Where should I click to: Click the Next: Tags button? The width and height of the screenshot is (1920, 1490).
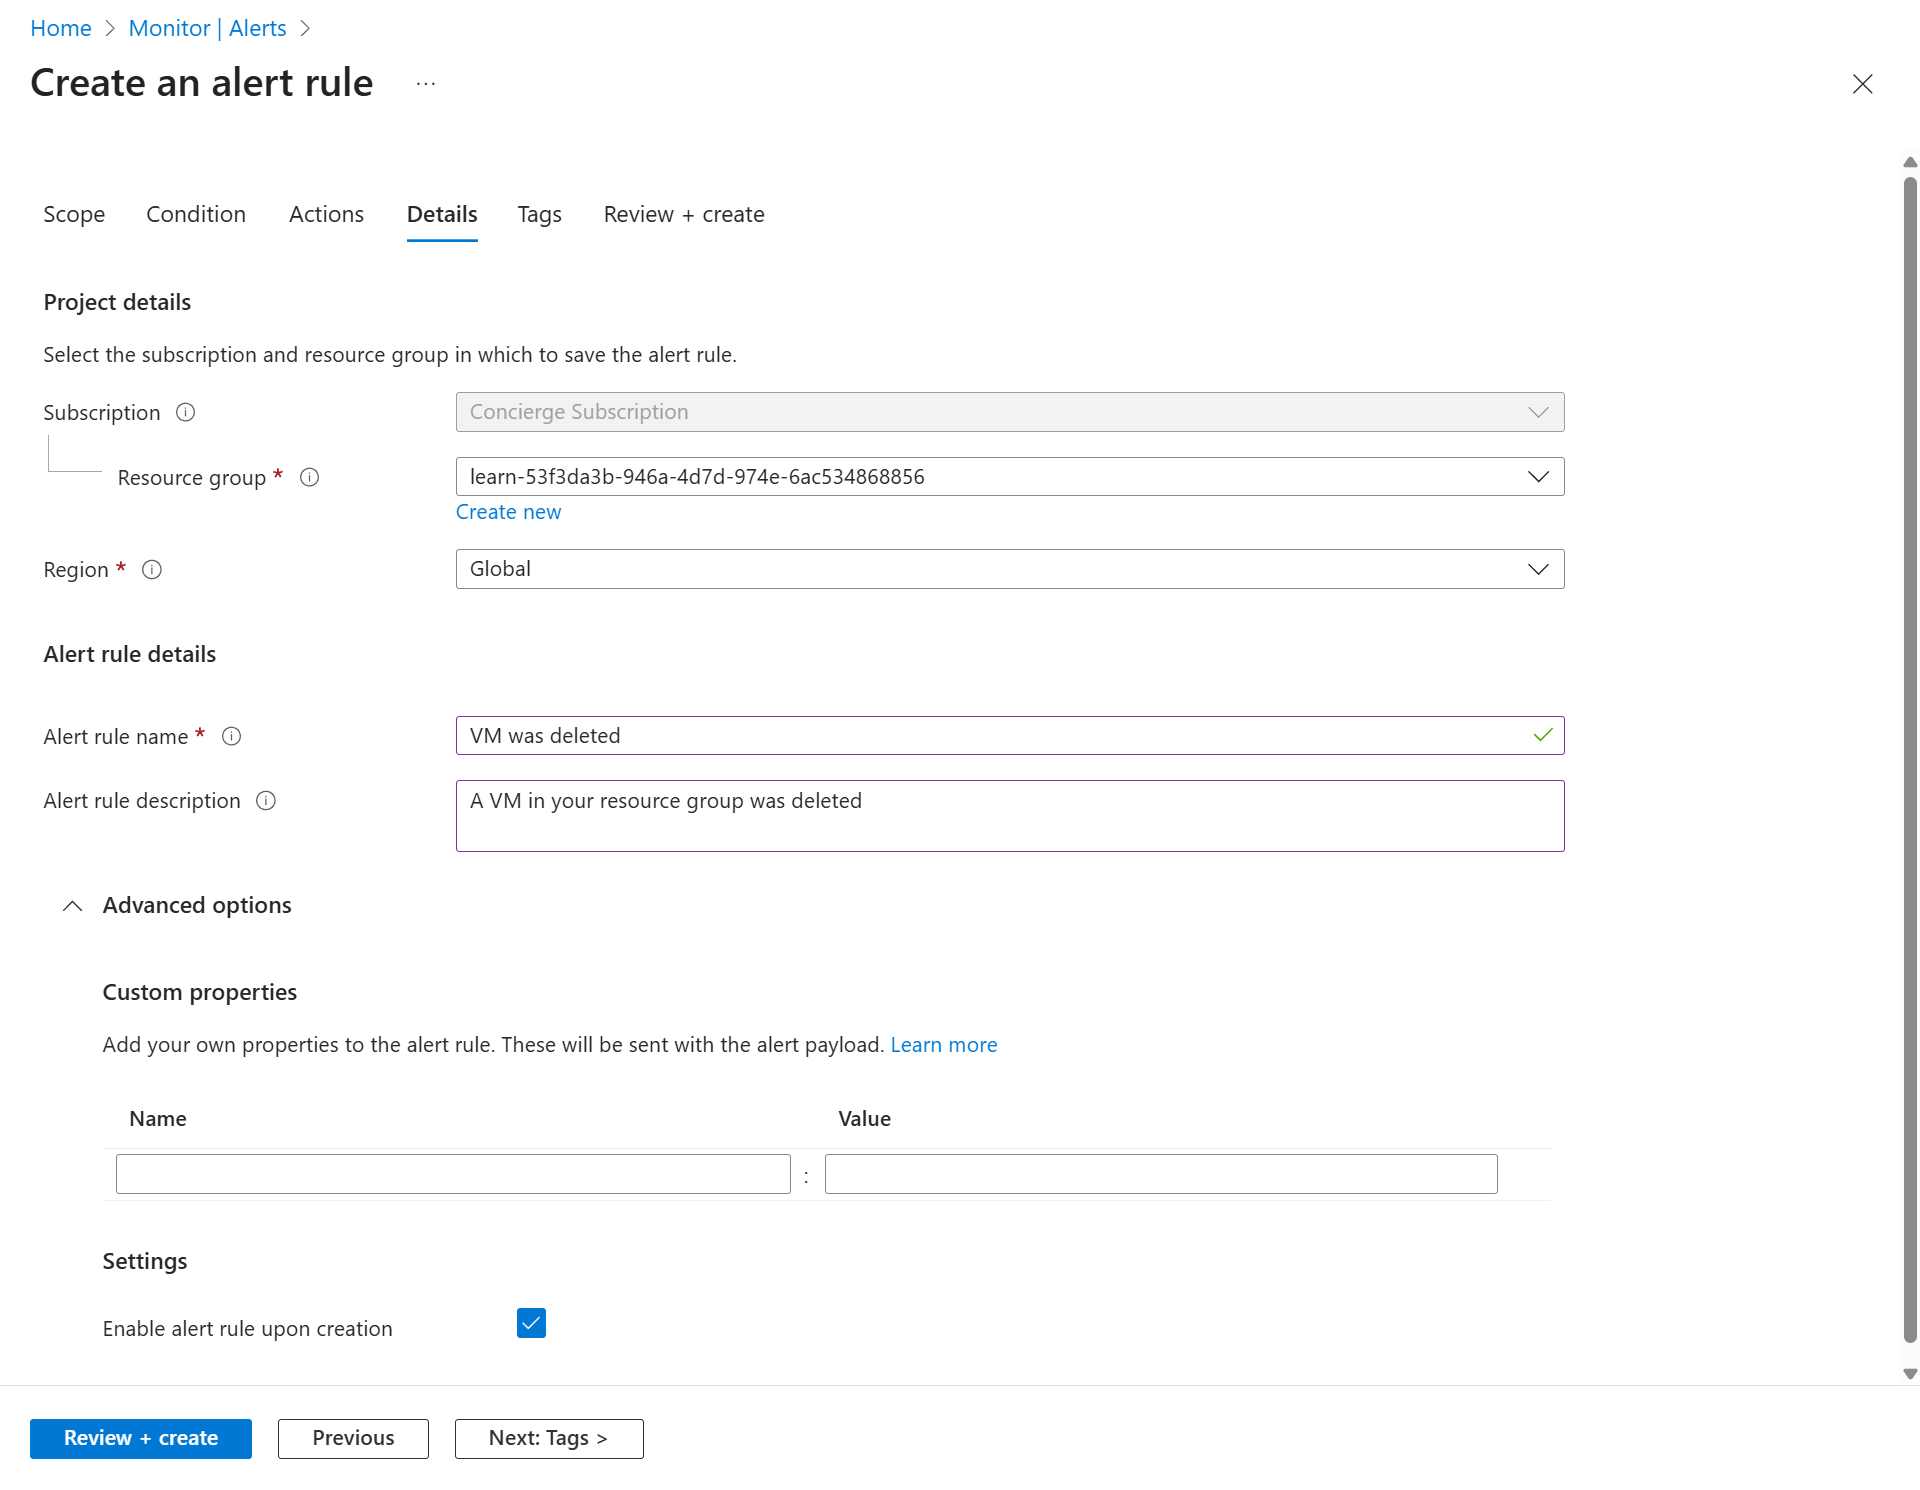coord(549,1438)
